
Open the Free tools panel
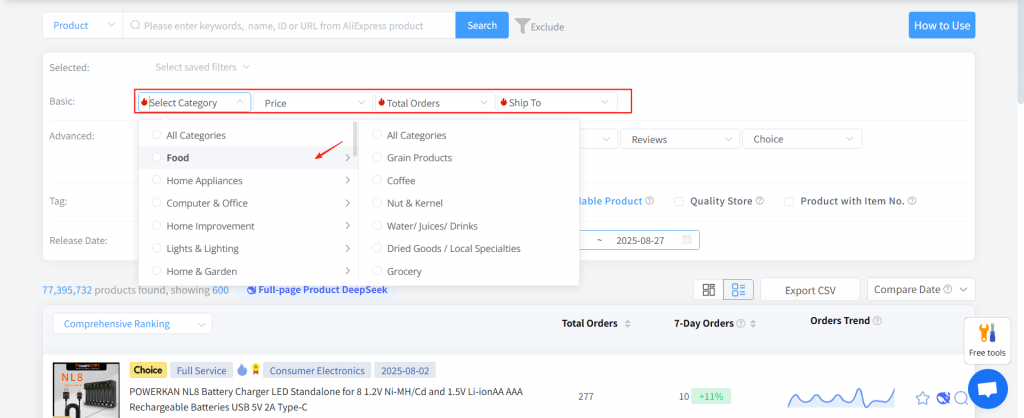click(985, 340)
